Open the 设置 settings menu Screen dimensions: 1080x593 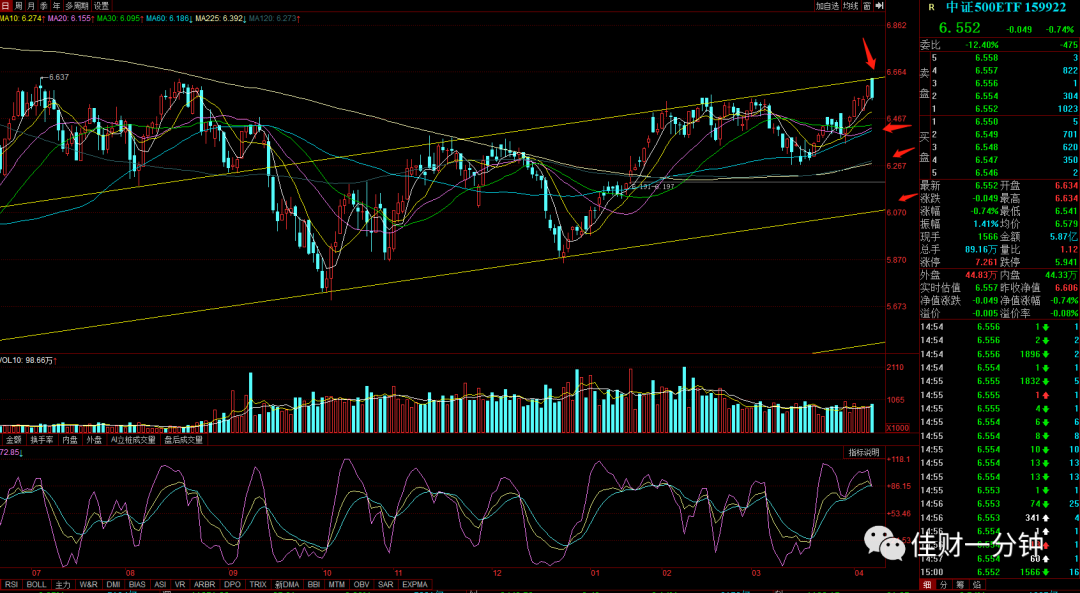[x=101, y=6]
